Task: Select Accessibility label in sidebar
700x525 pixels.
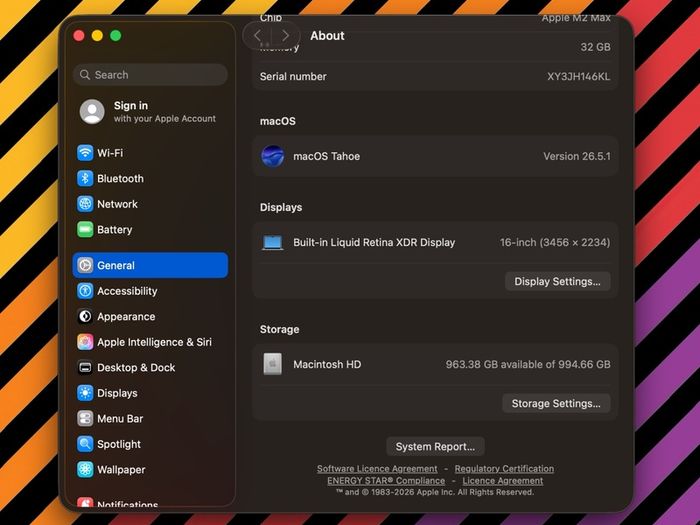Action: tap(127, 291)
